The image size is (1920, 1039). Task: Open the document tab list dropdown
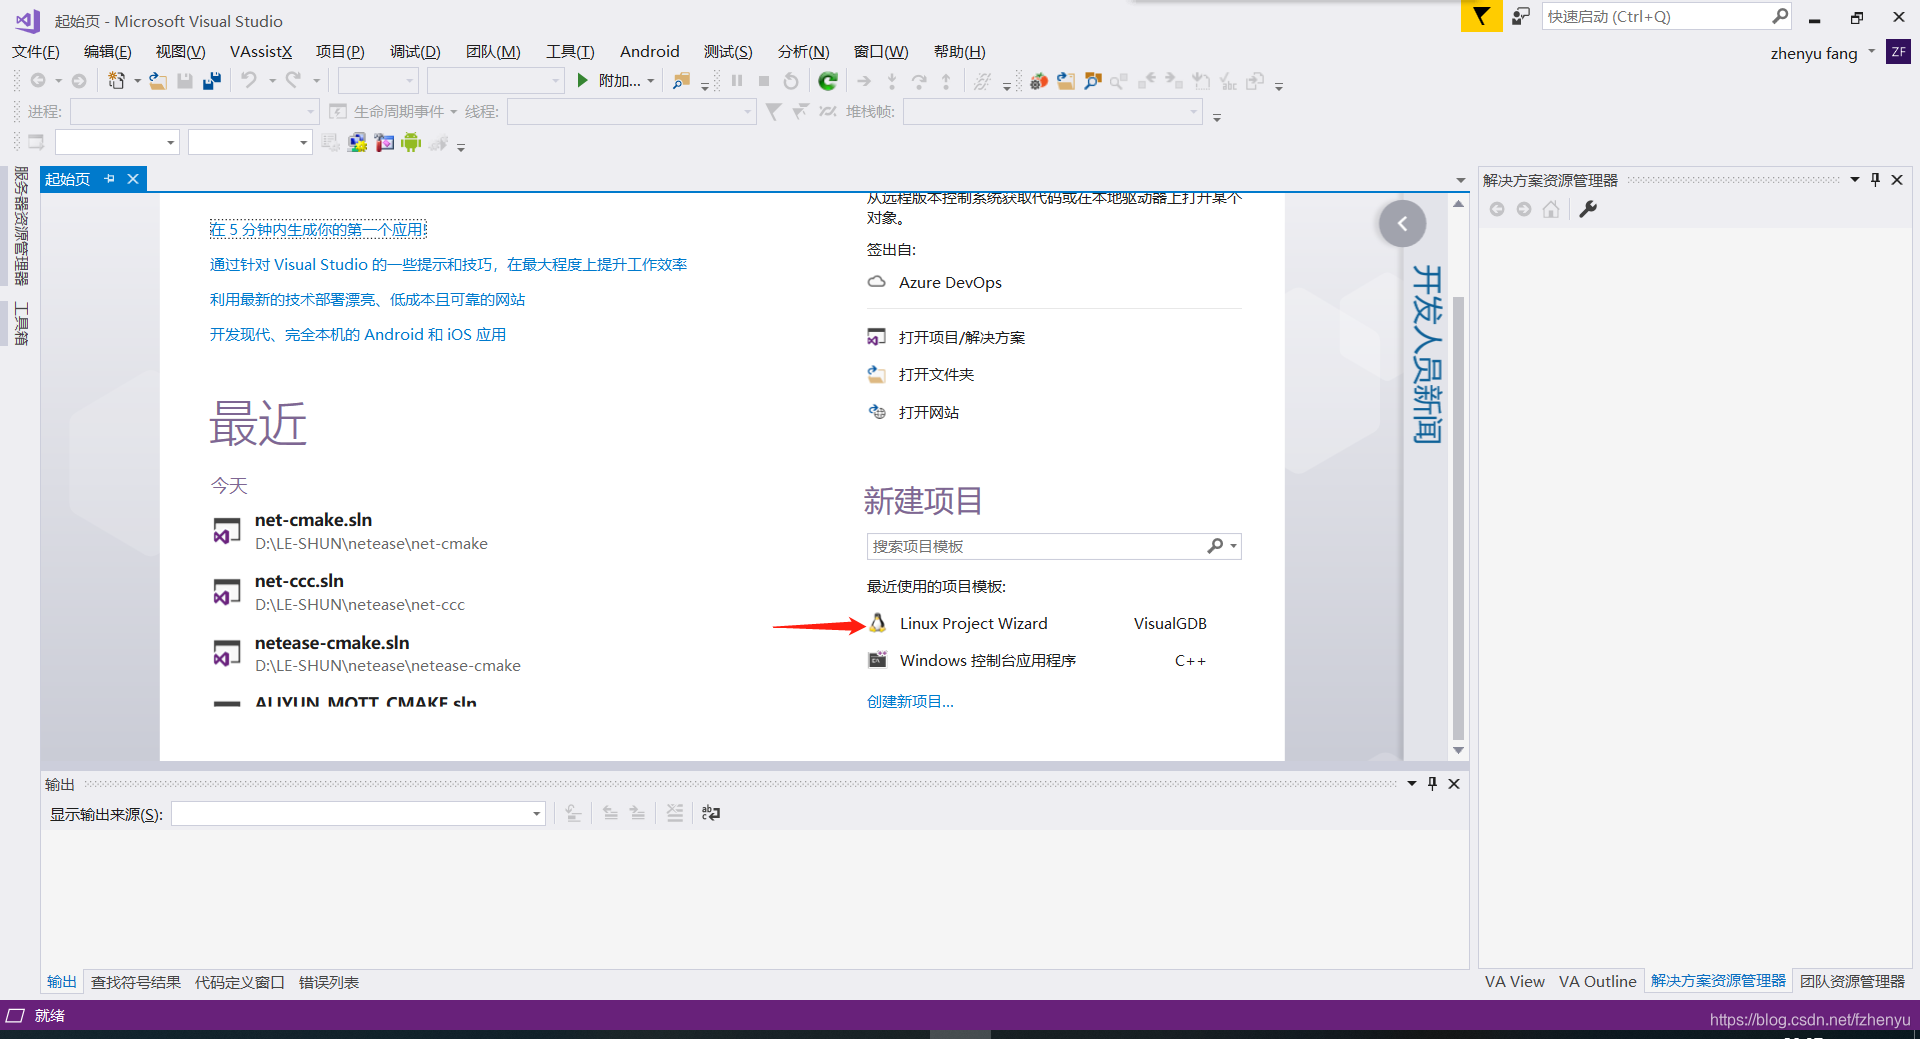pos(1461,181)
